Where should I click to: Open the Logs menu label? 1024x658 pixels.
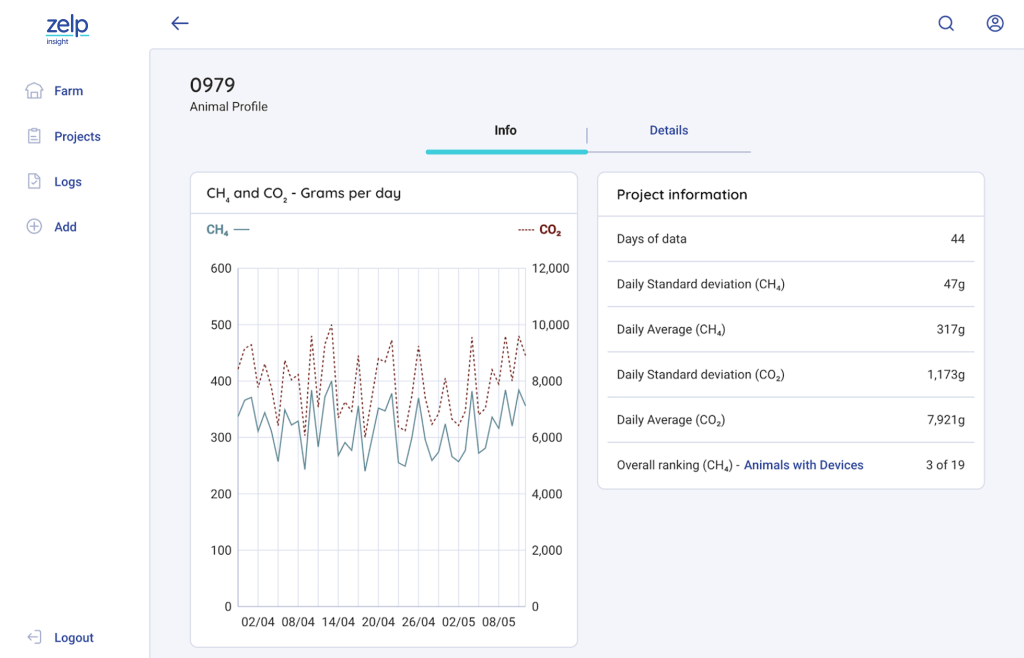[68, 182]
